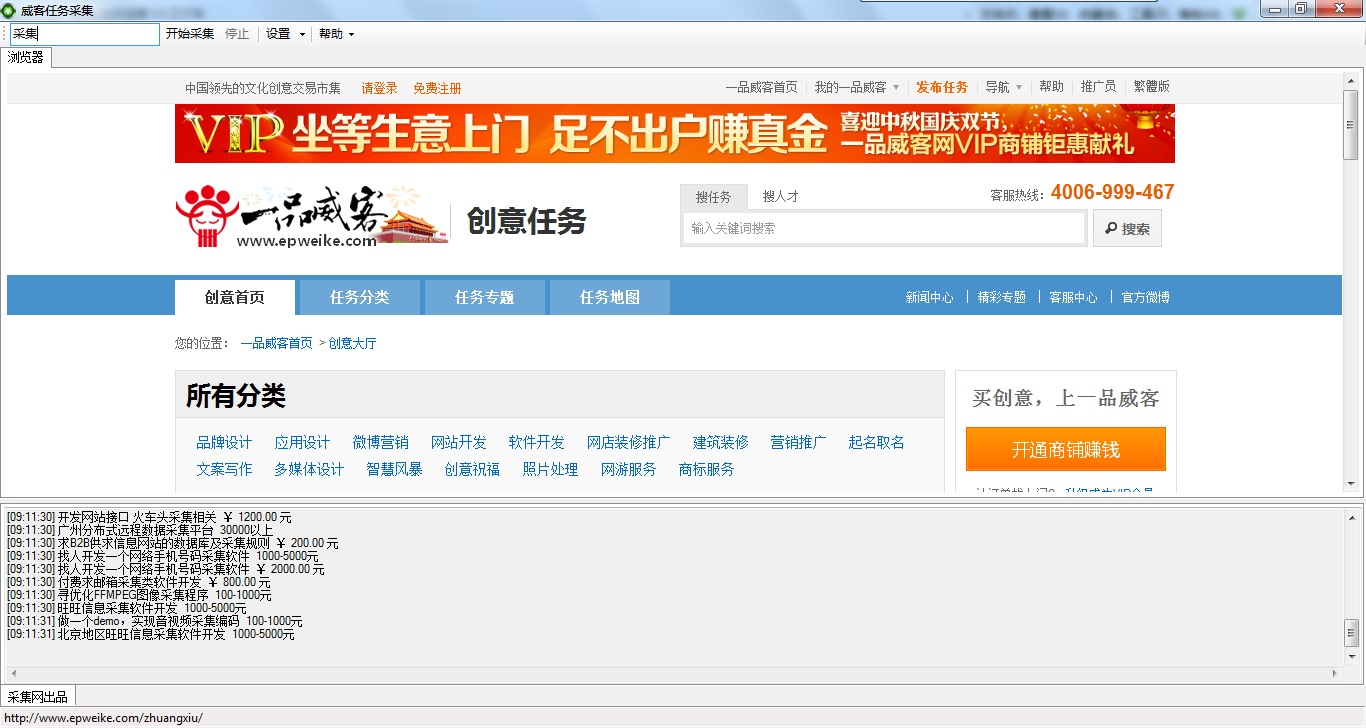This screenshot has width=1366, height=728.
Task: Open the 软件开发 category link
Action: coord(536,442)
